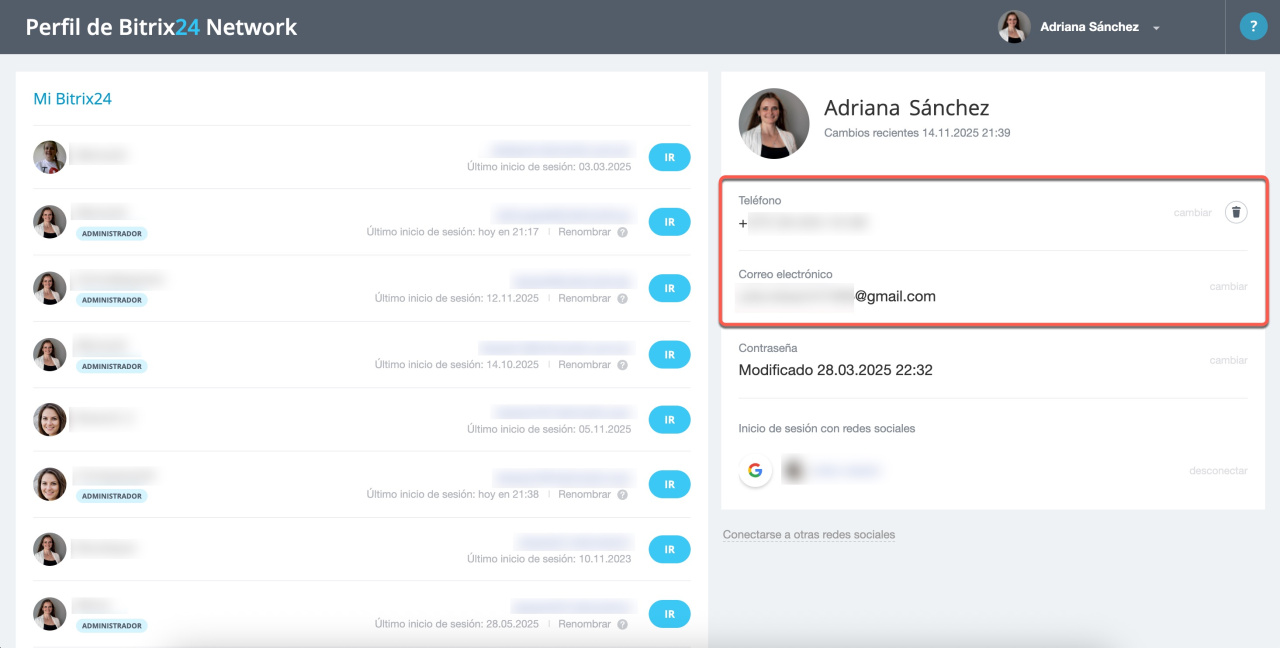Click 'cambiar' for the Contraseña field

click(x=1228, y=360)
